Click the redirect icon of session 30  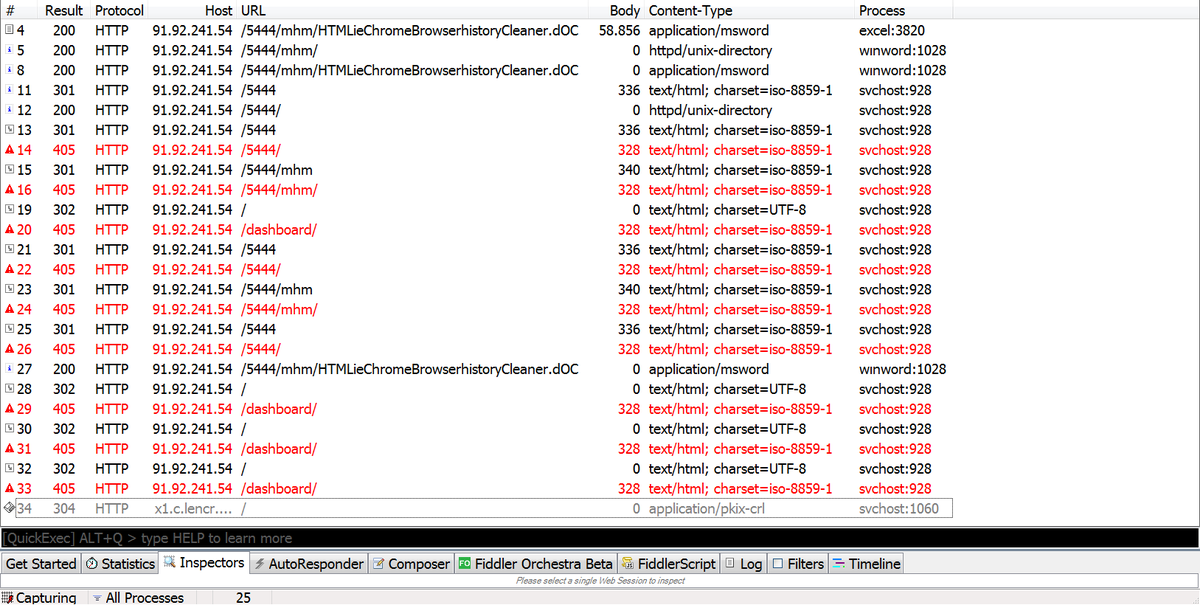coord(9,428)
